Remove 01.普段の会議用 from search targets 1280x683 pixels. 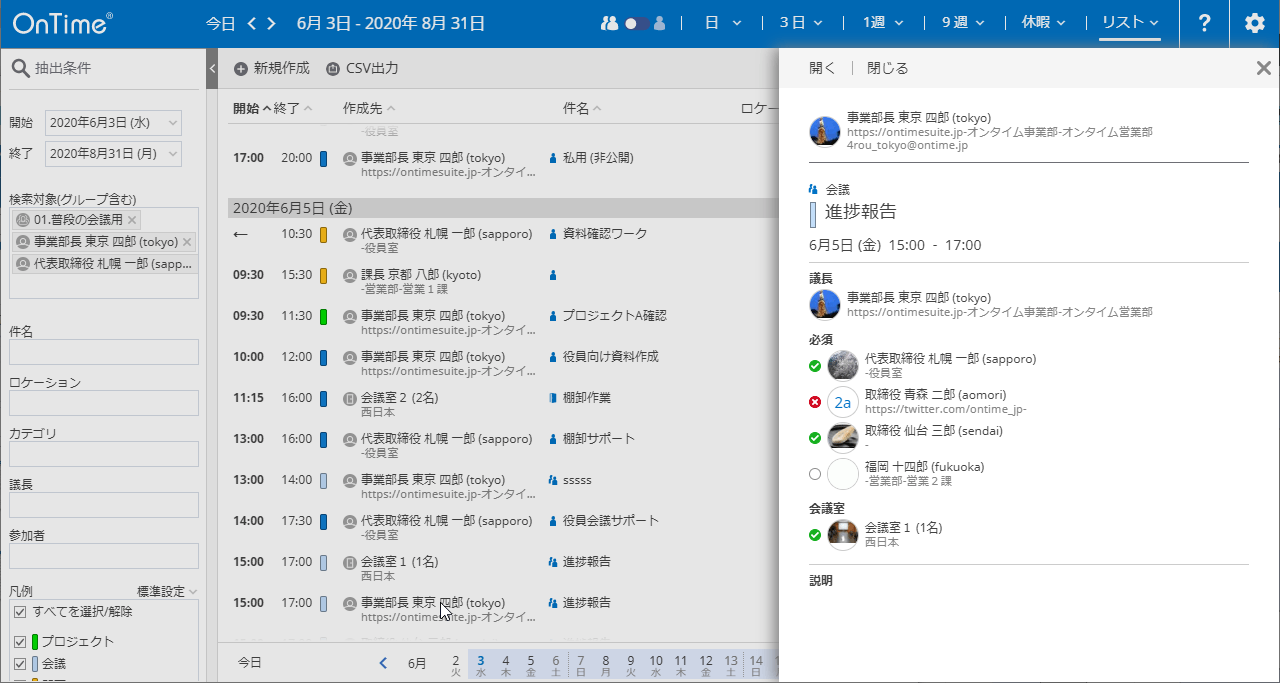(x=133, y=220)
